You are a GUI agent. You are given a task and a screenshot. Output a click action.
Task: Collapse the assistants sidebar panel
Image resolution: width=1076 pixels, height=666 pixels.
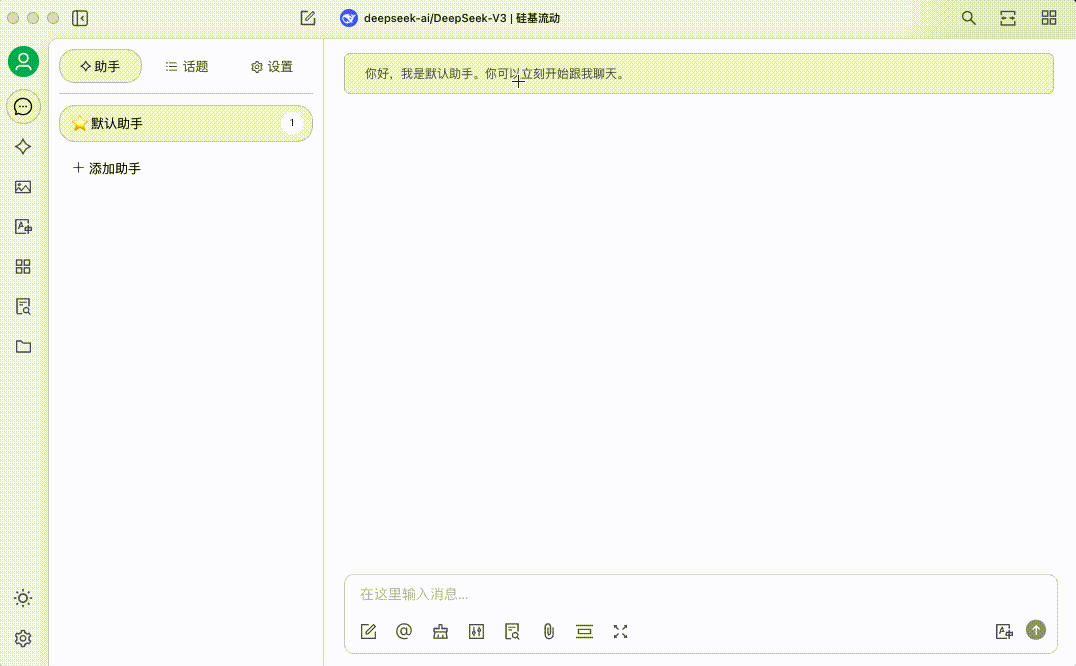point(80,18)
